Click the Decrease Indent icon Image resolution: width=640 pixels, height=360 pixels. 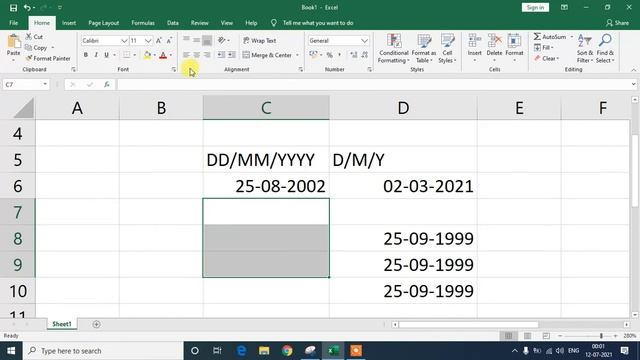coord(221,55)
